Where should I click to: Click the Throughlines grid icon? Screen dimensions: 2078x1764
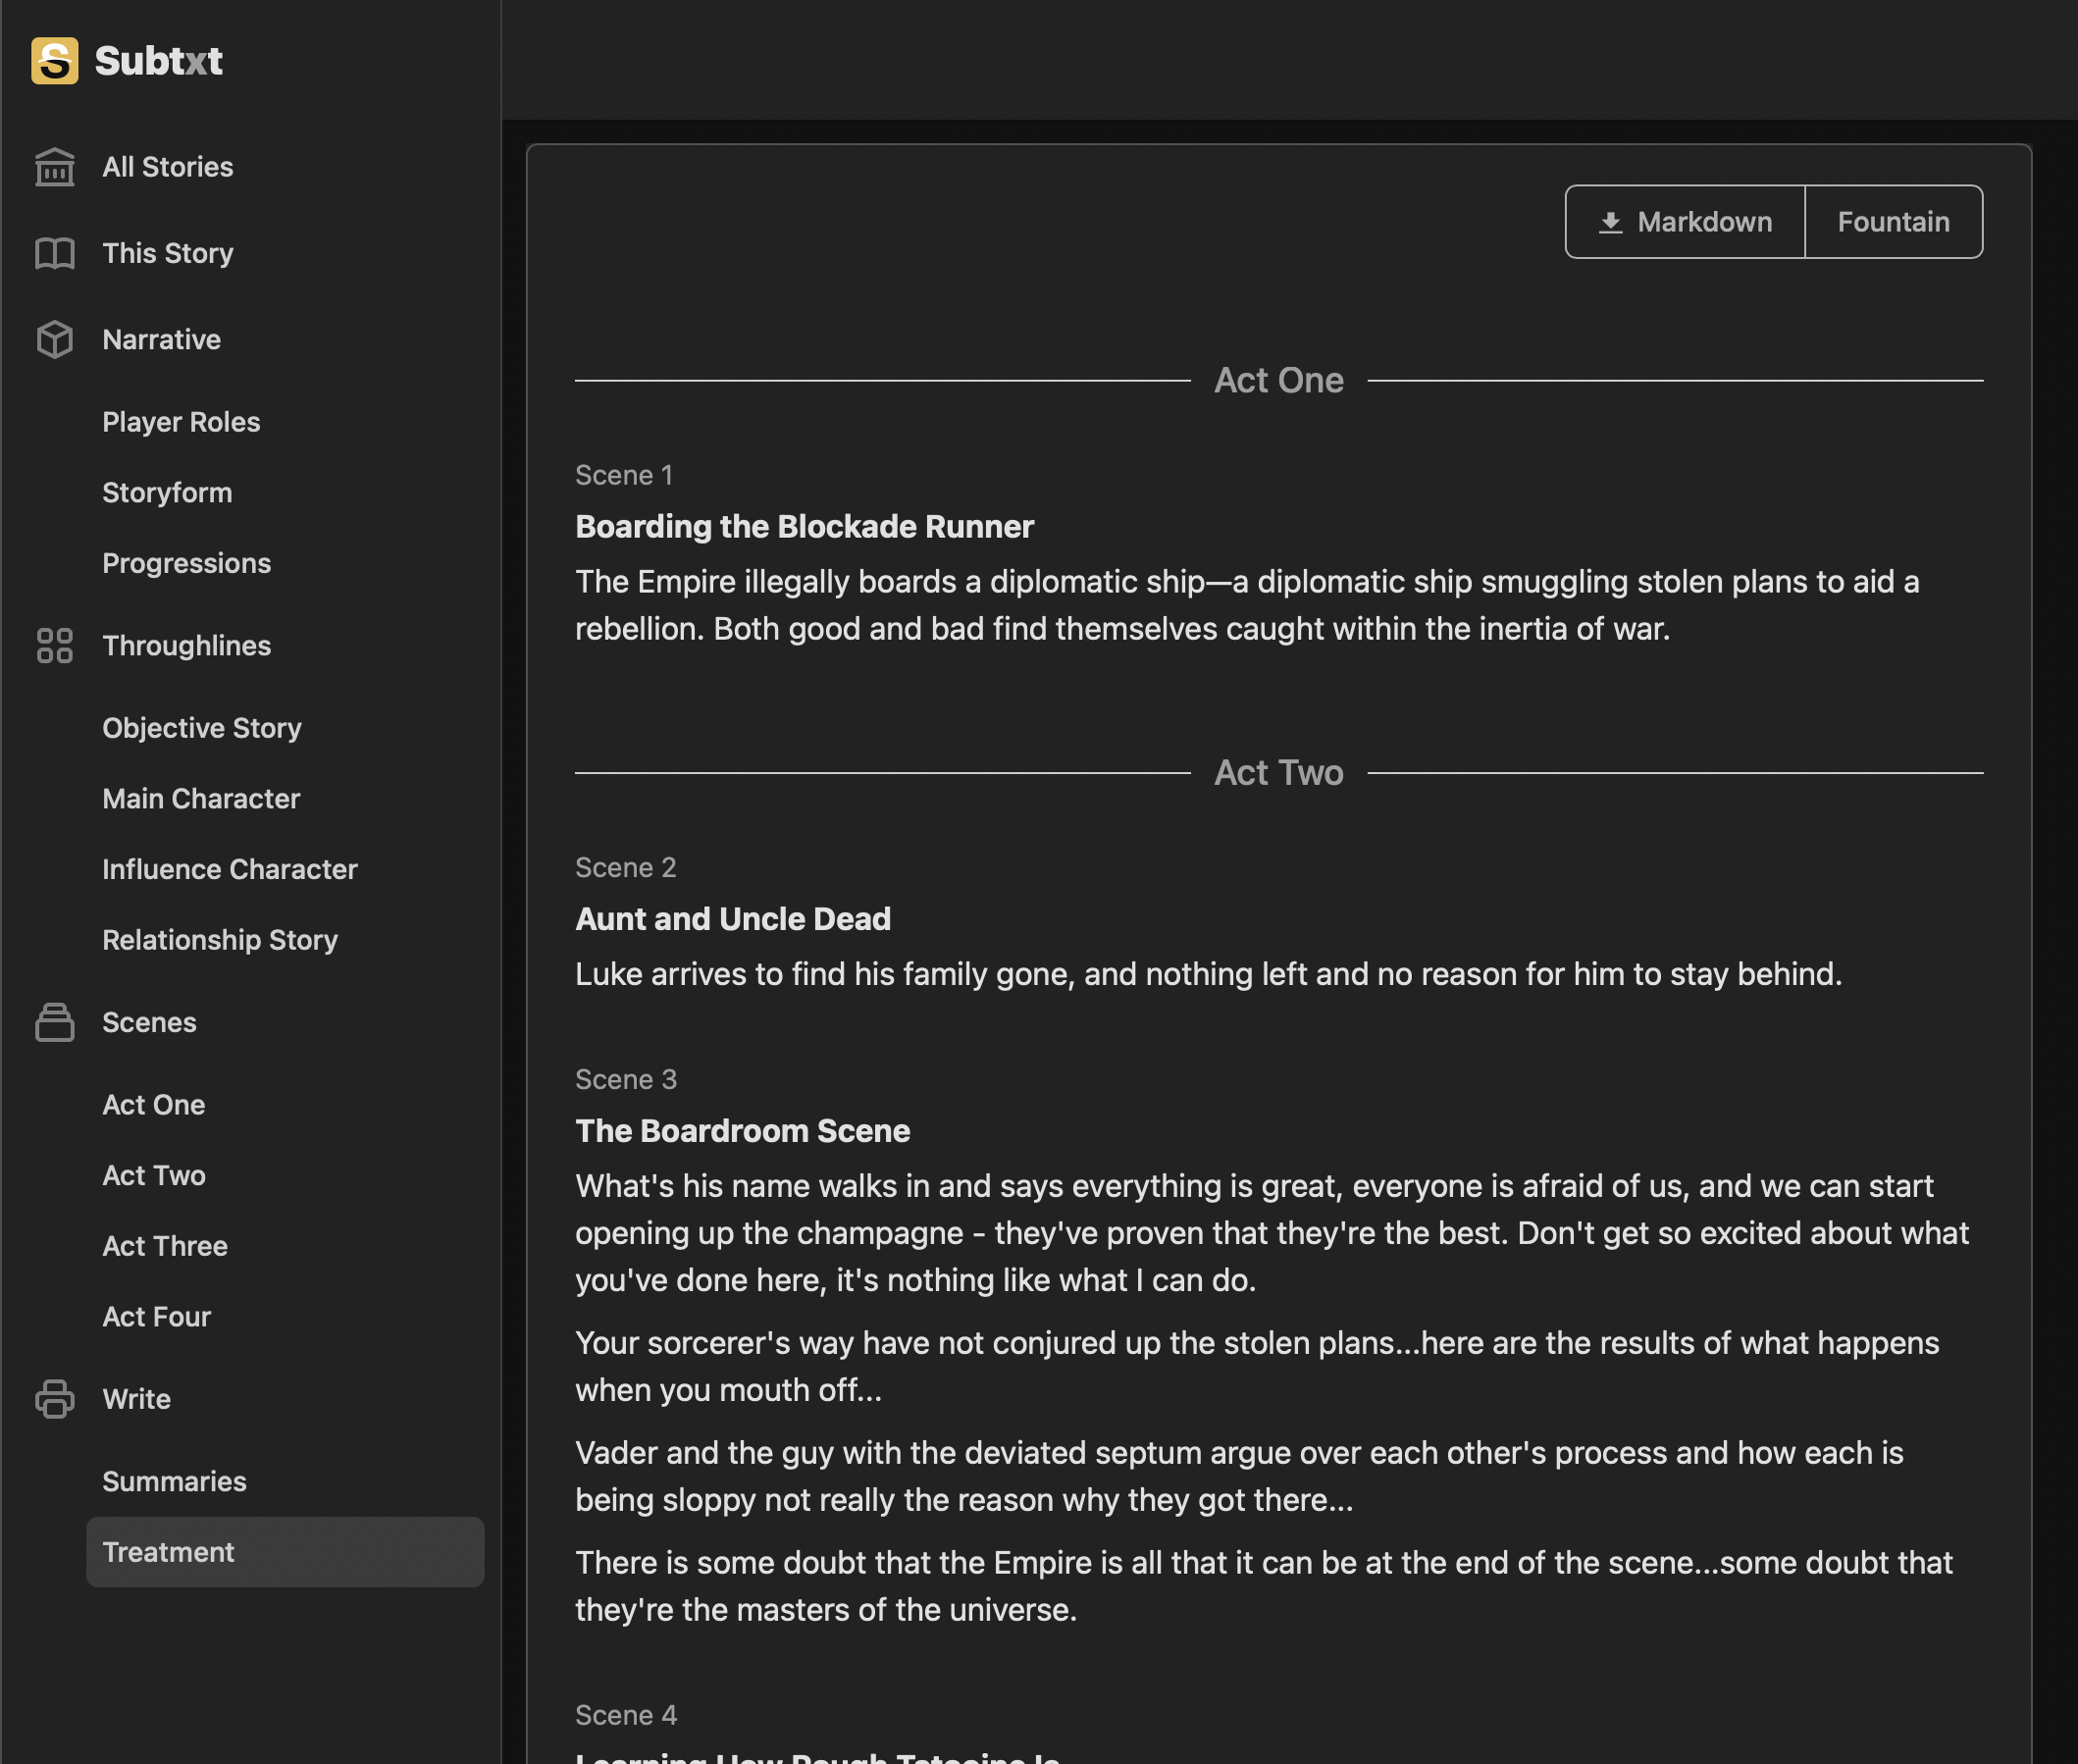(55, 646)
